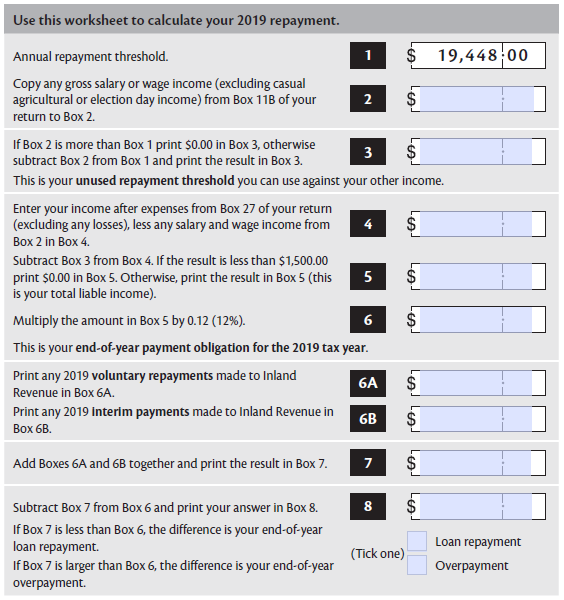Click the black number 5 box label

pyautogui.click(x=368, y=276)
